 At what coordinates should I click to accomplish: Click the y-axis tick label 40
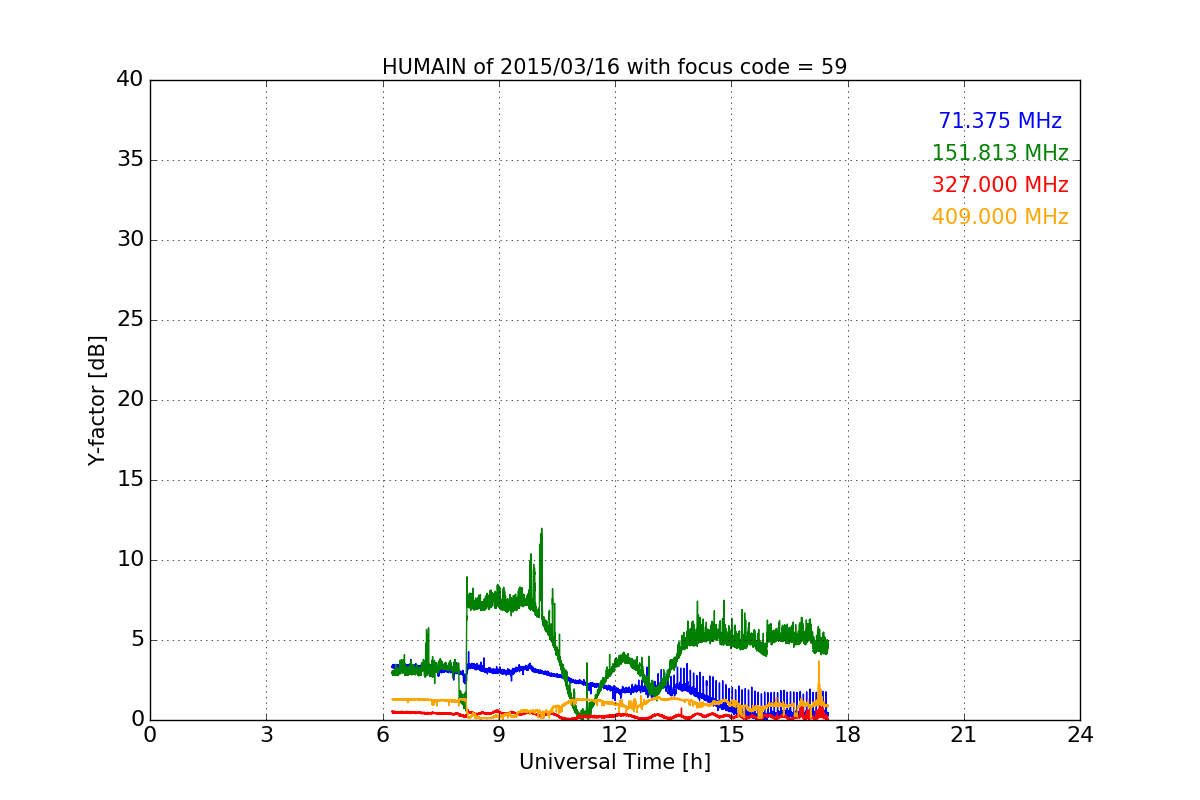point(130,80)
